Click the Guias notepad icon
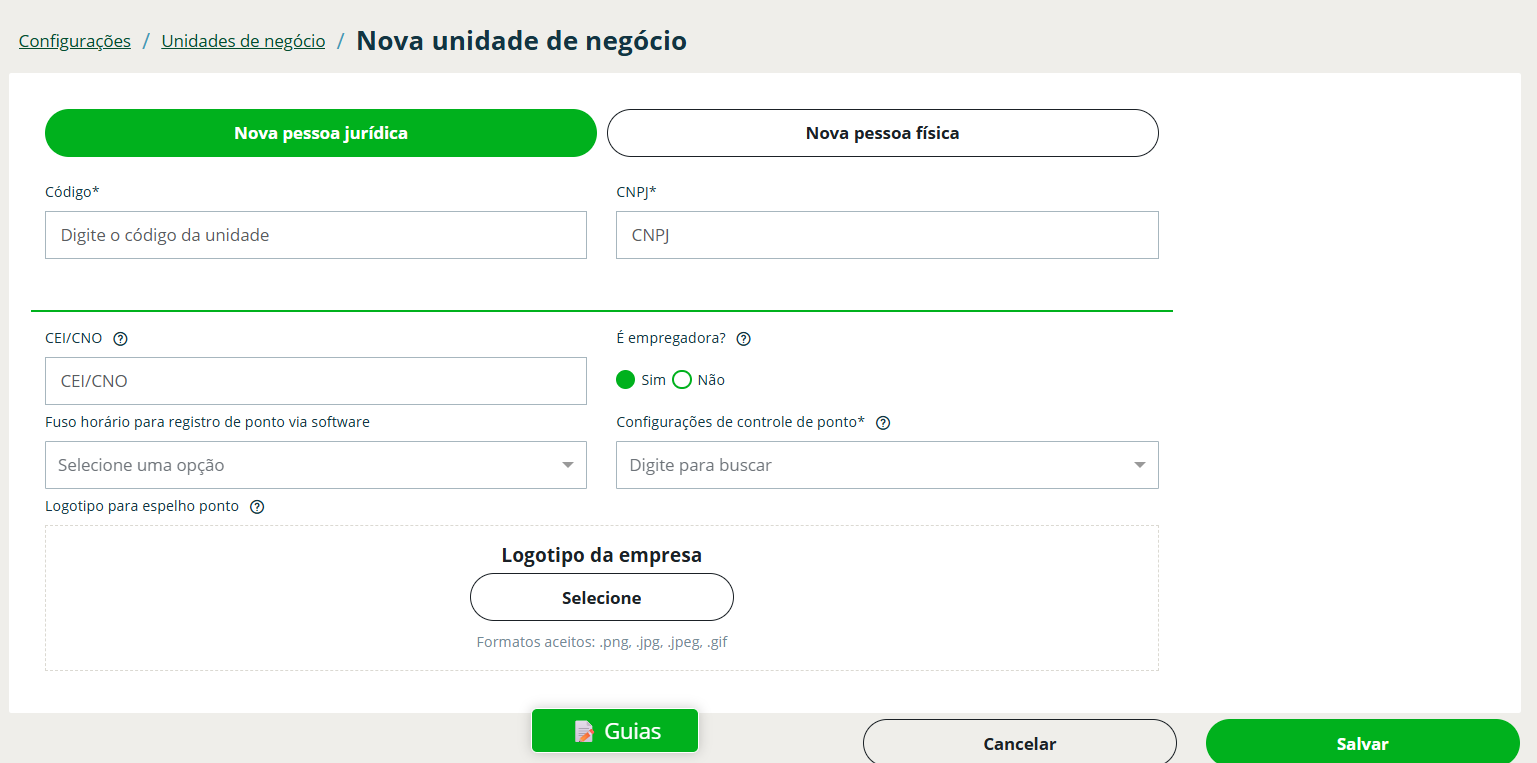The width and height of the screenshot is (1537, 763). click(584, 731)
